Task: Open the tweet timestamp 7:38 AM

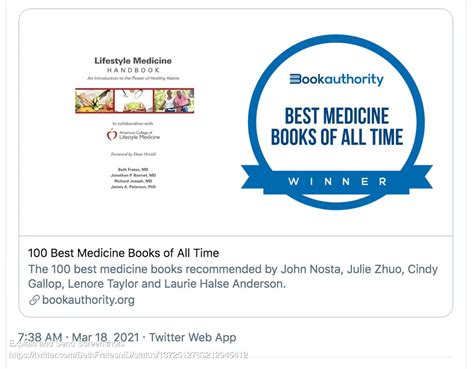Action: pos(40,337)
